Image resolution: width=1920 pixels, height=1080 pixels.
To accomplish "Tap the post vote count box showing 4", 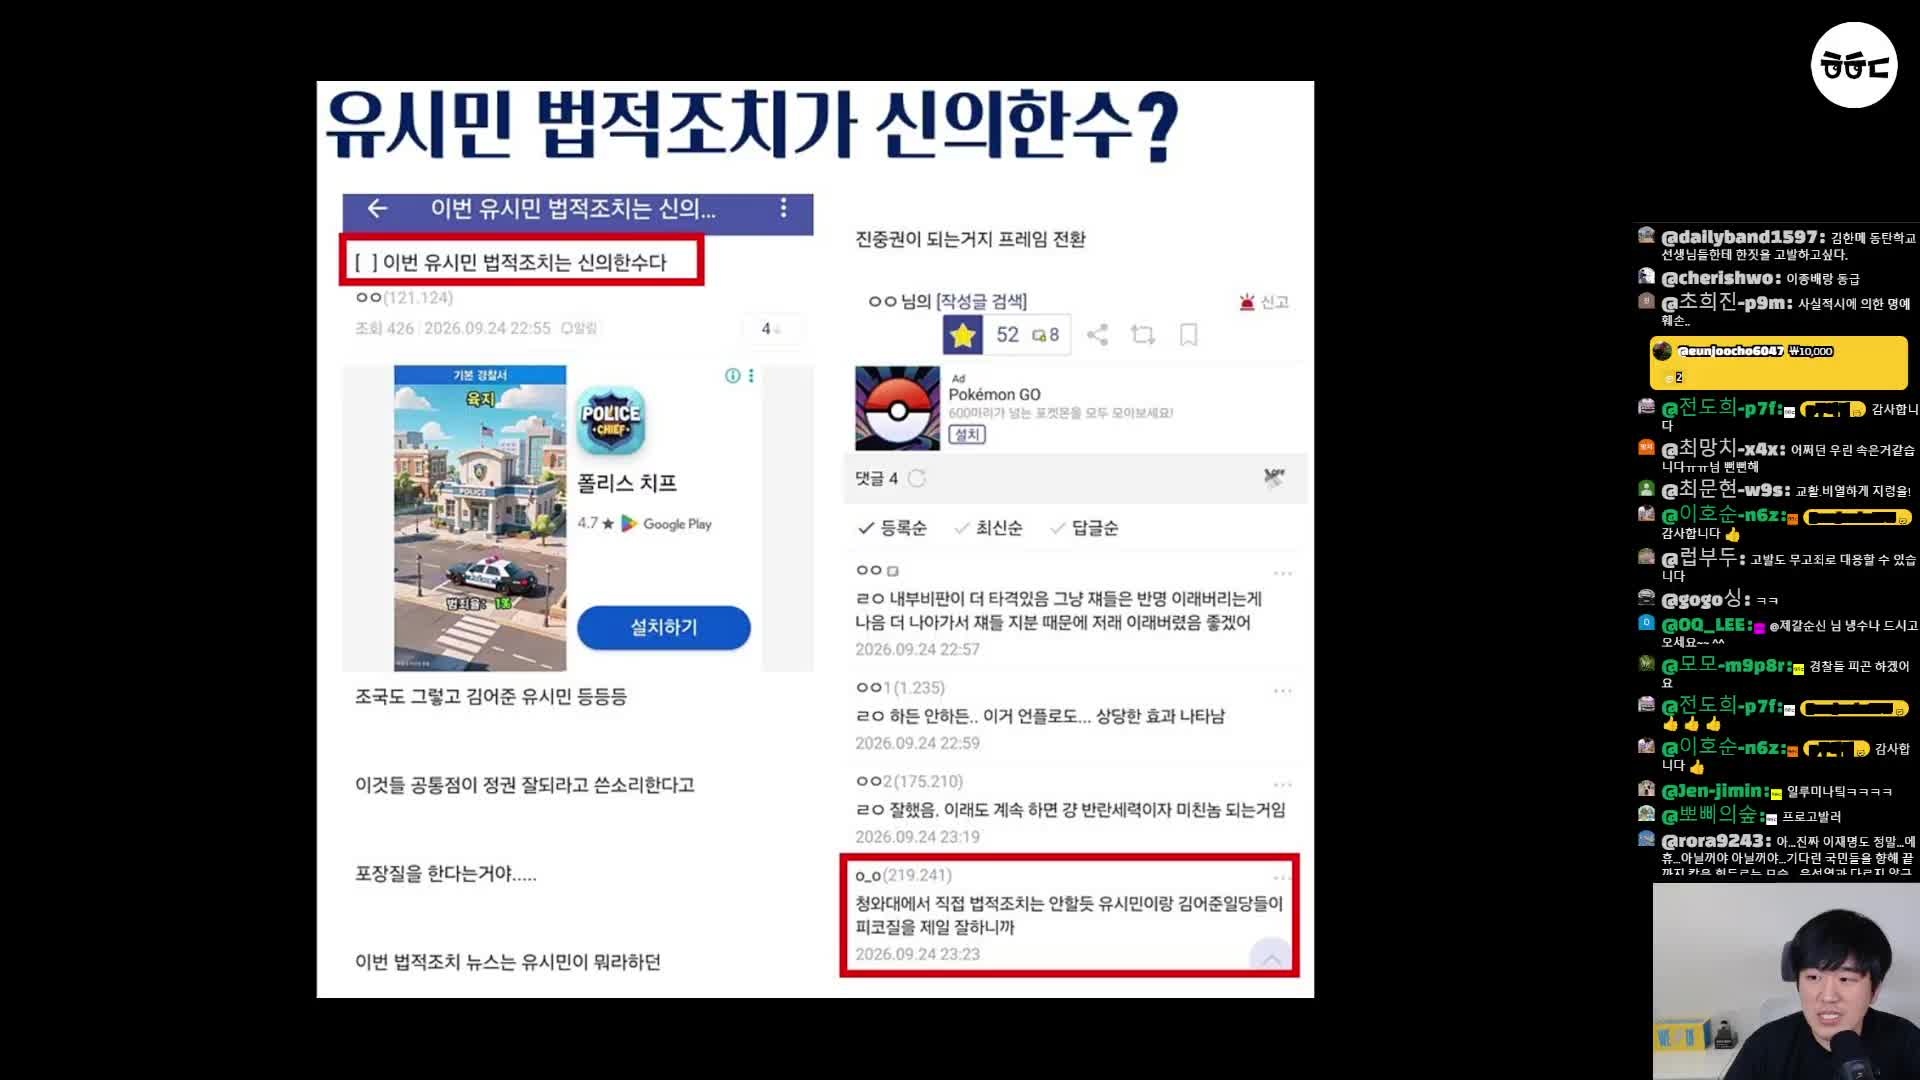I will (x=771, y=329).
